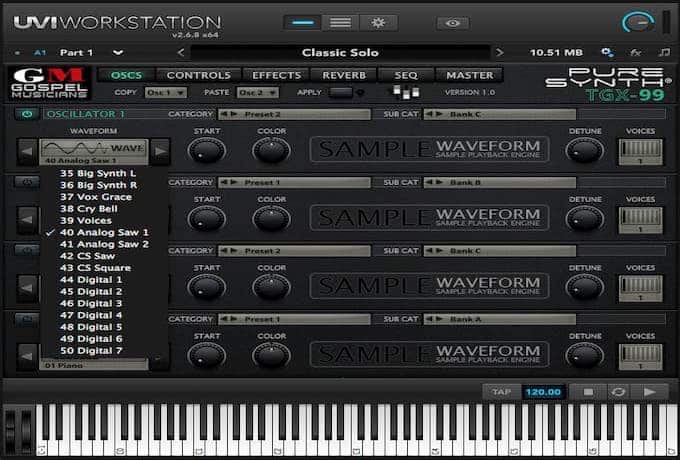
Task: Open second oscillator SUB CAT Bank B selector
Action: [x=500, y=183]
